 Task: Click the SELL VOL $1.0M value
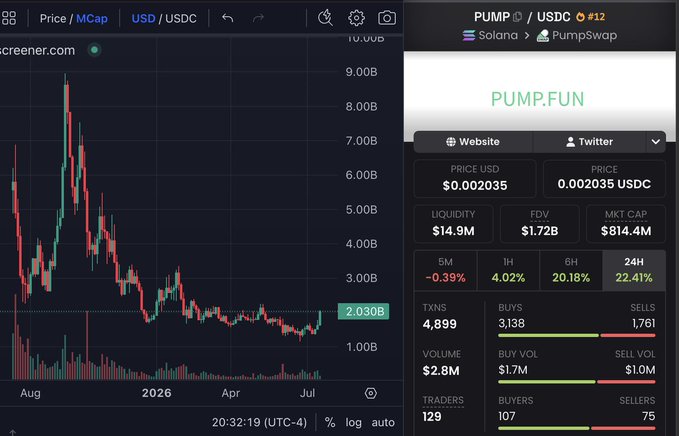(640, 370)
